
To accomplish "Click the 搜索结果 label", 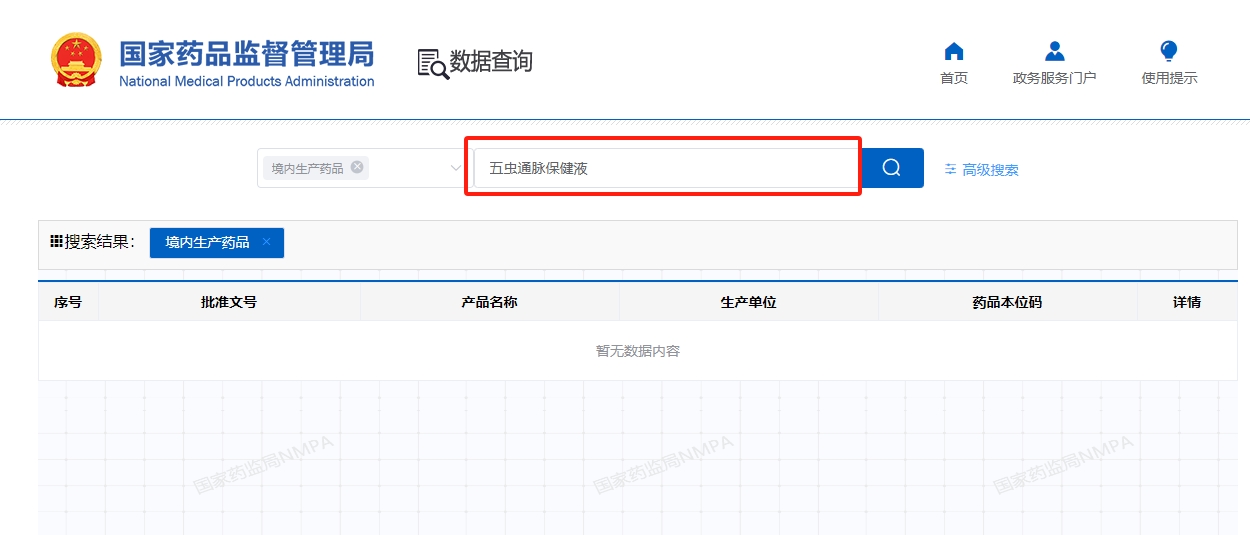I will click(x=100, y=242).
